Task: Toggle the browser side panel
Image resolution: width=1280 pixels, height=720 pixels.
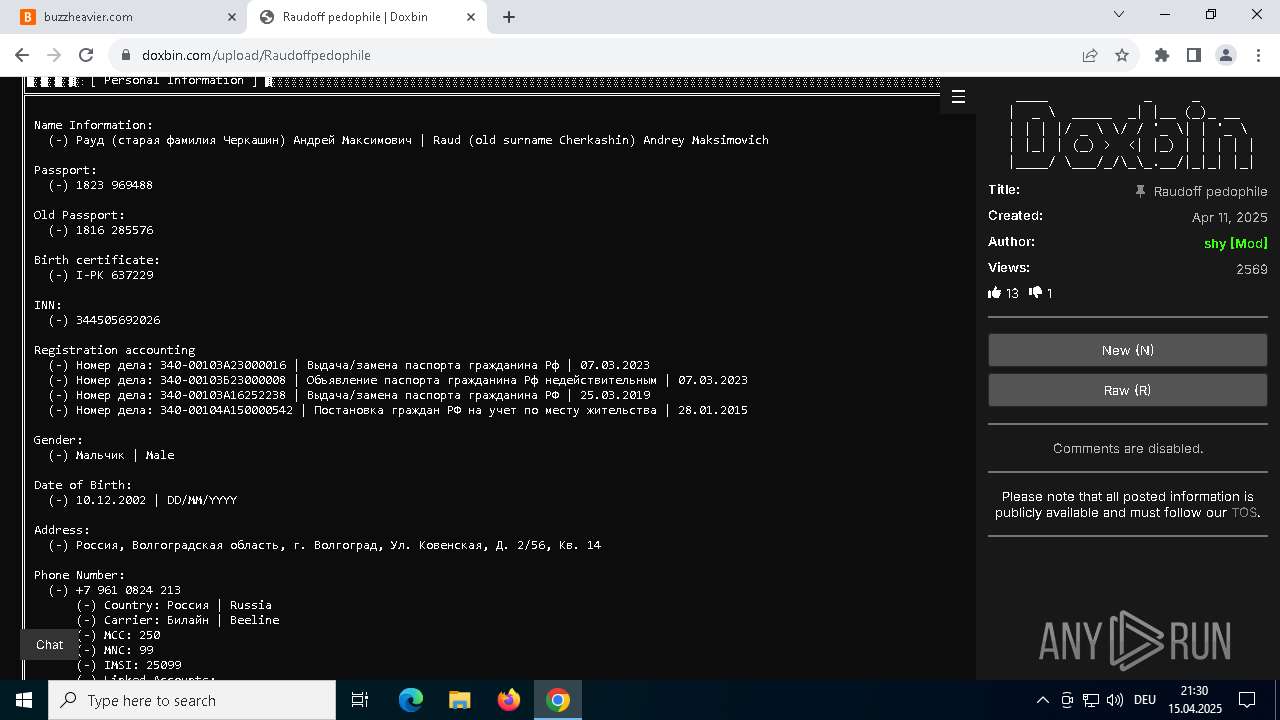Action: tap(1194, 55)
